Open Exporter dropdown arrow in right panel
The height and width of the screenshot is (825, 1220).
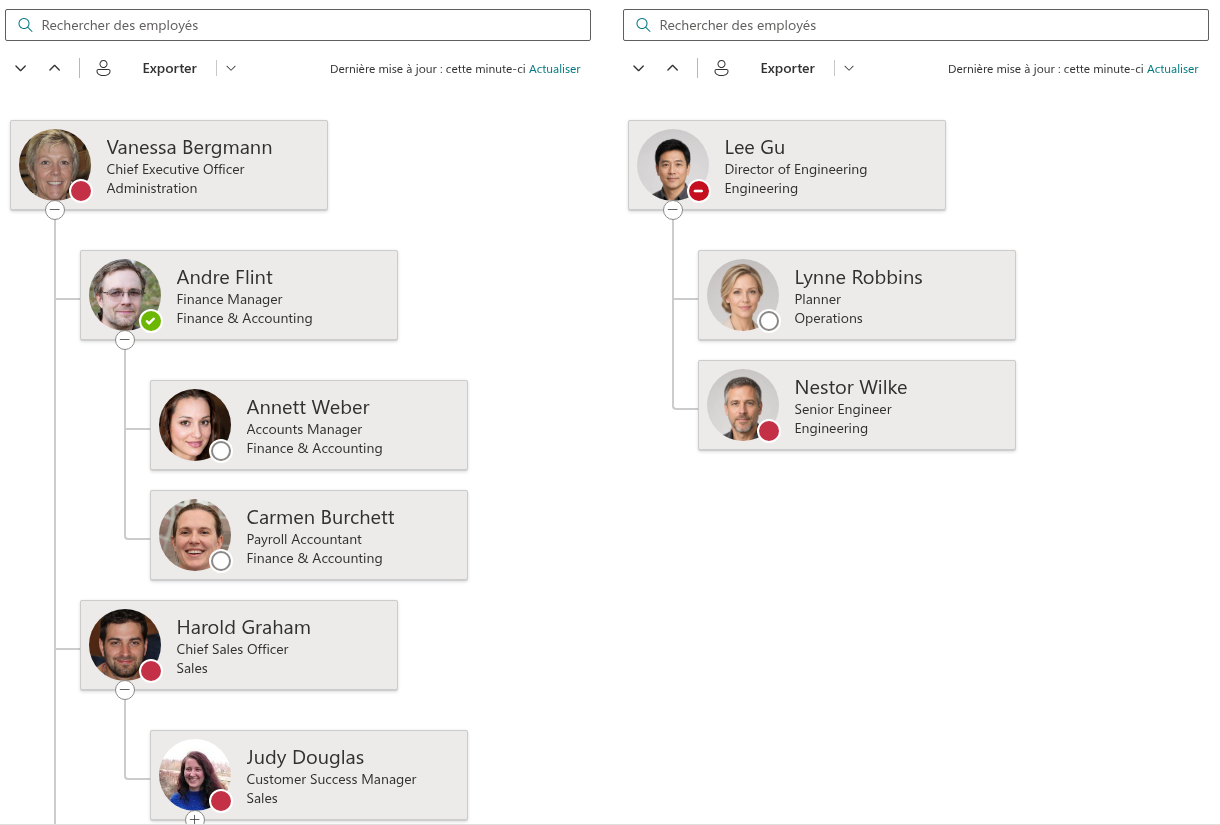tap(849, 68)
